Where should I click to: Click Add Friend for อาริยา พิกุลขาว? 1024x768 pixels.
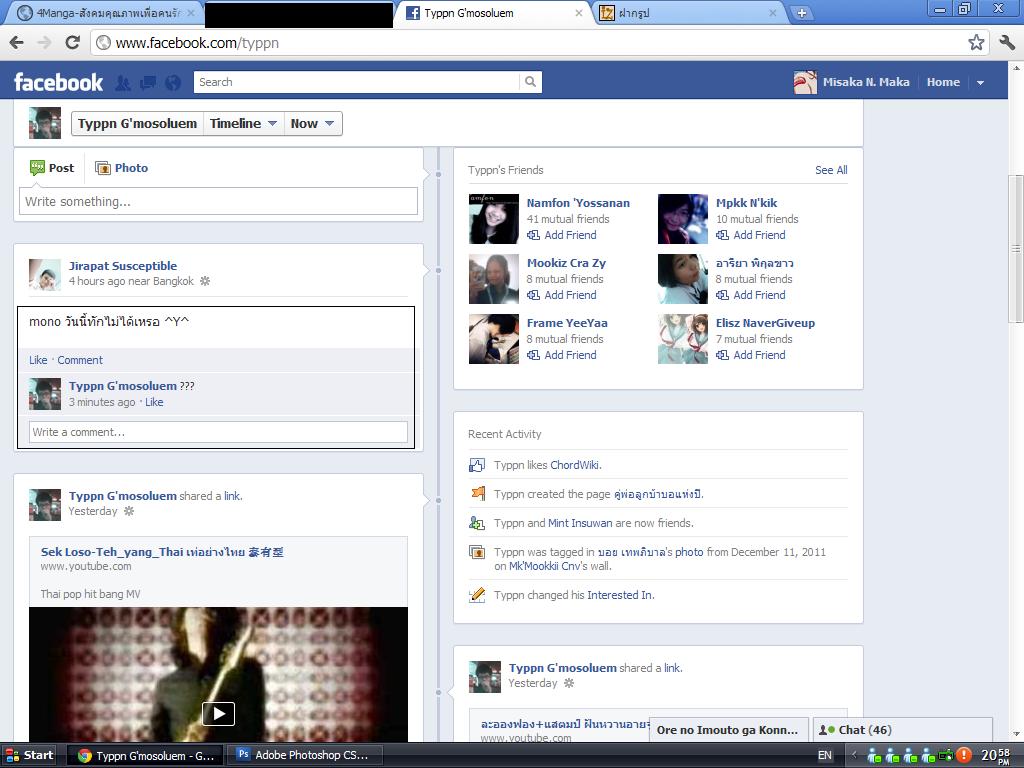click(x=751, y=295)
